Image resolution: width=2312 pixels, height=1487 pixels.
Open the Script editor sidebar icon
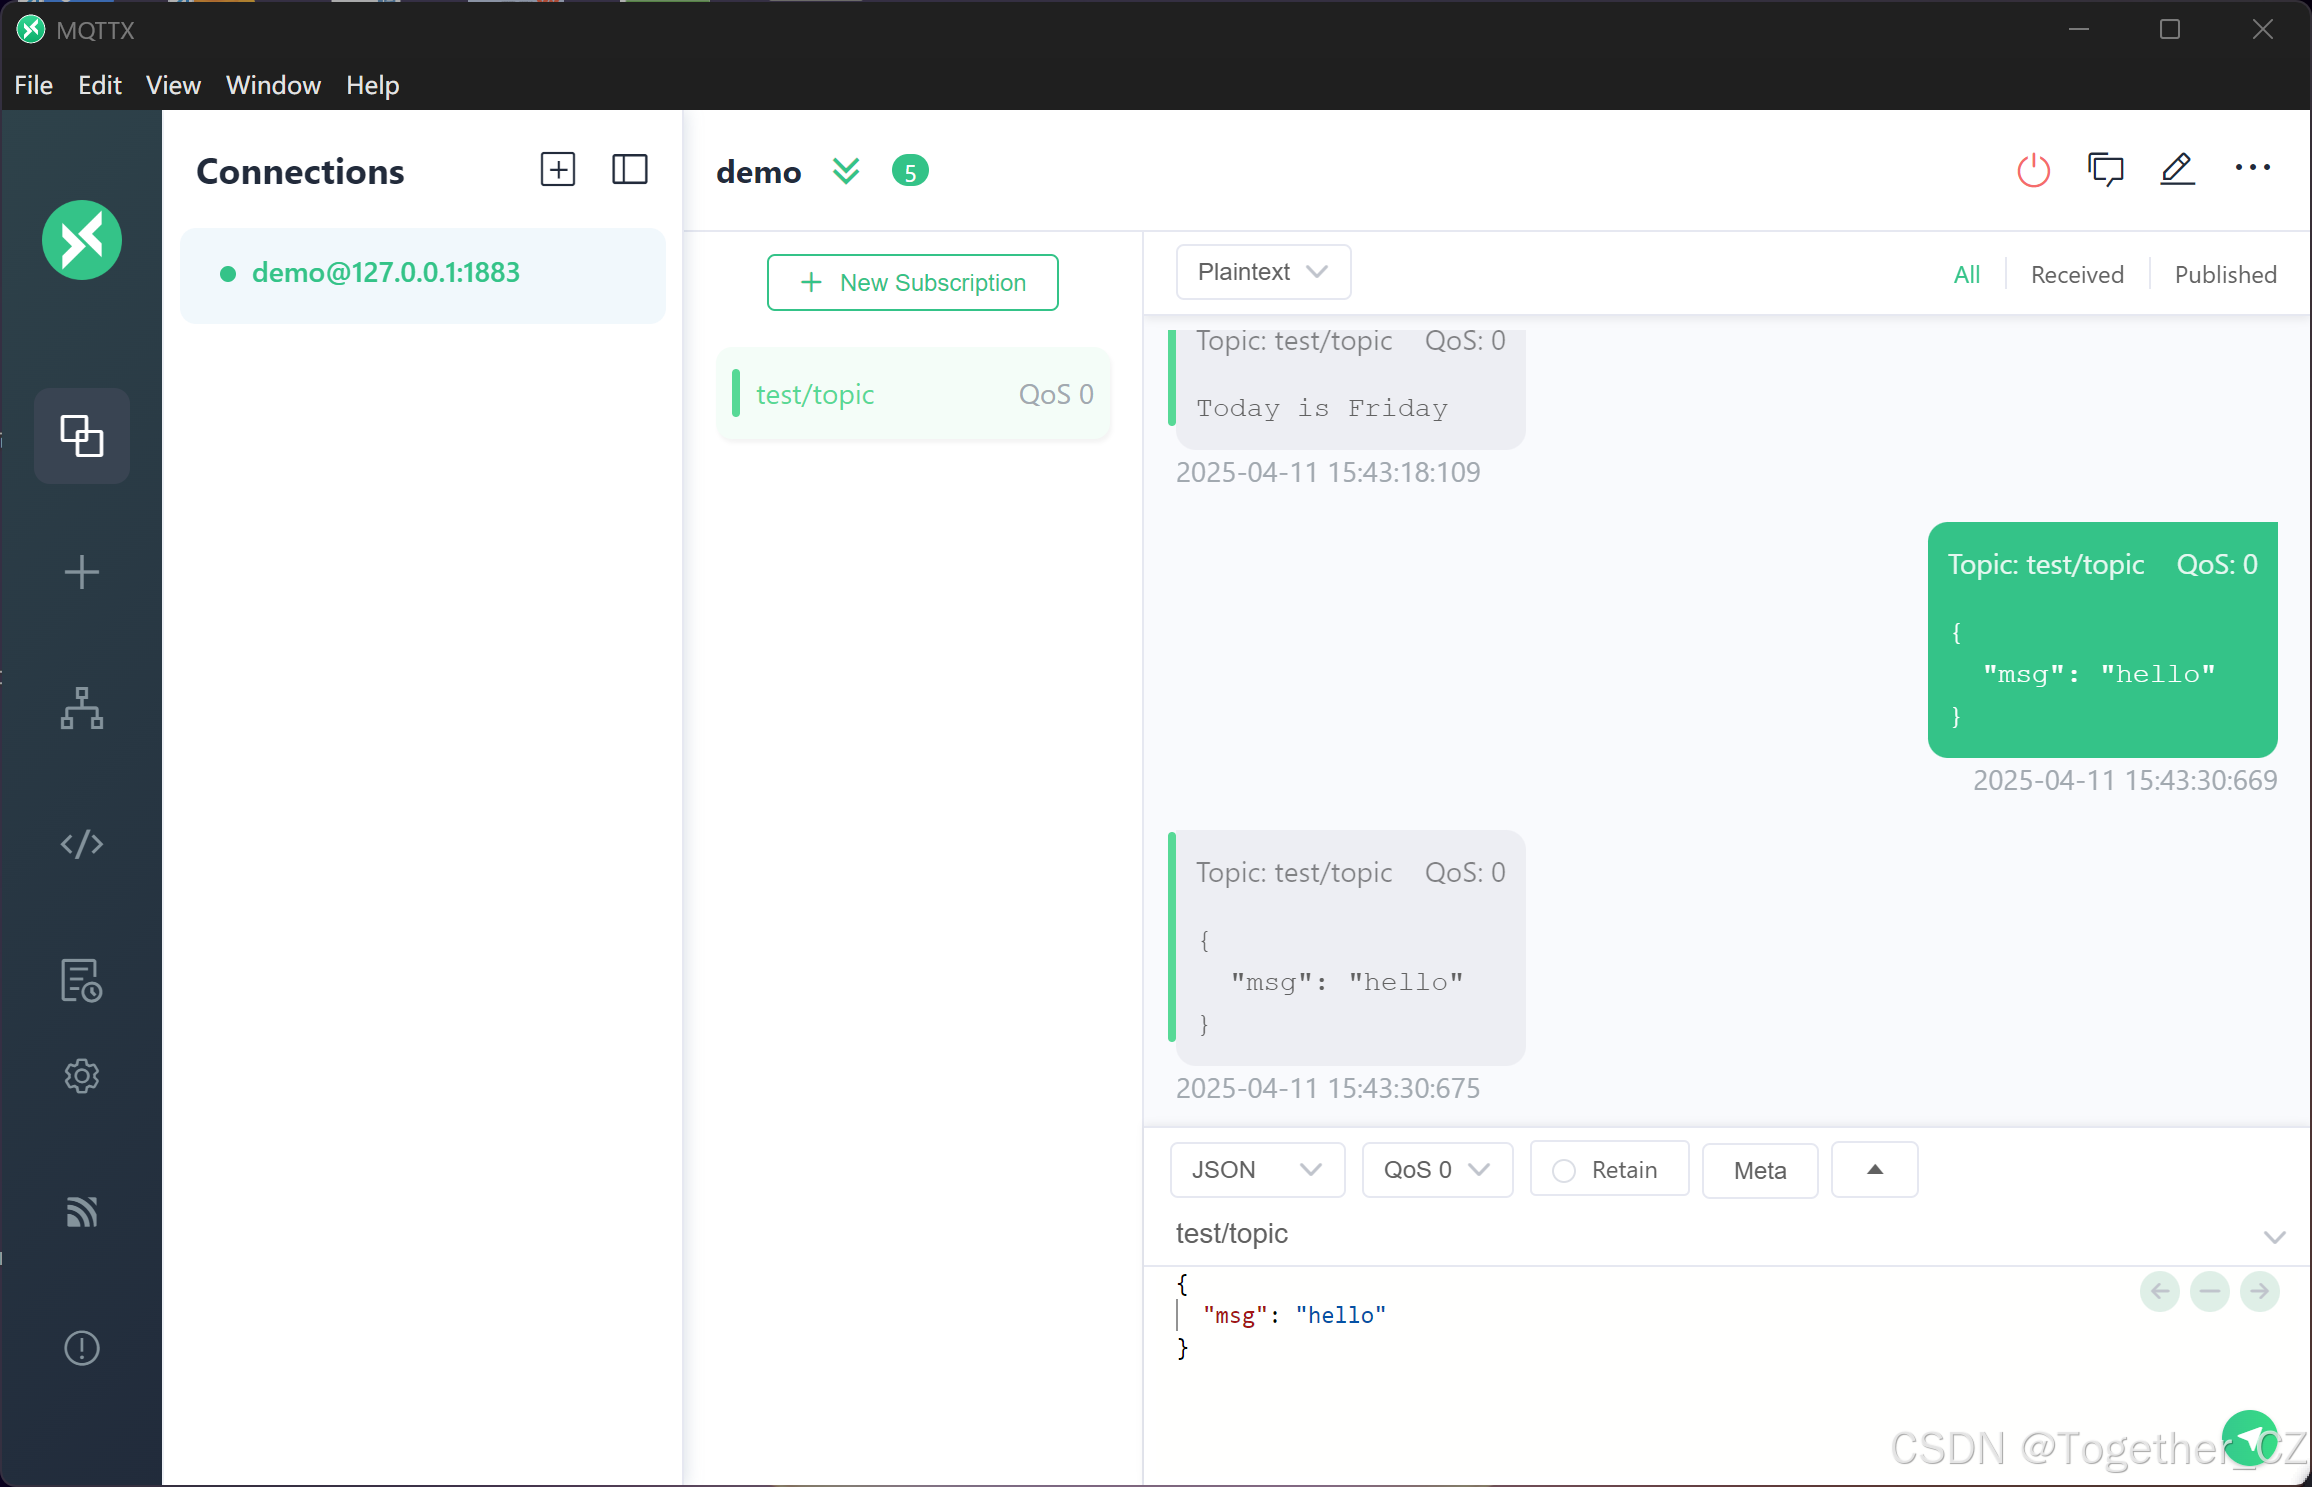pyautogui.click(x=81, y=844)
